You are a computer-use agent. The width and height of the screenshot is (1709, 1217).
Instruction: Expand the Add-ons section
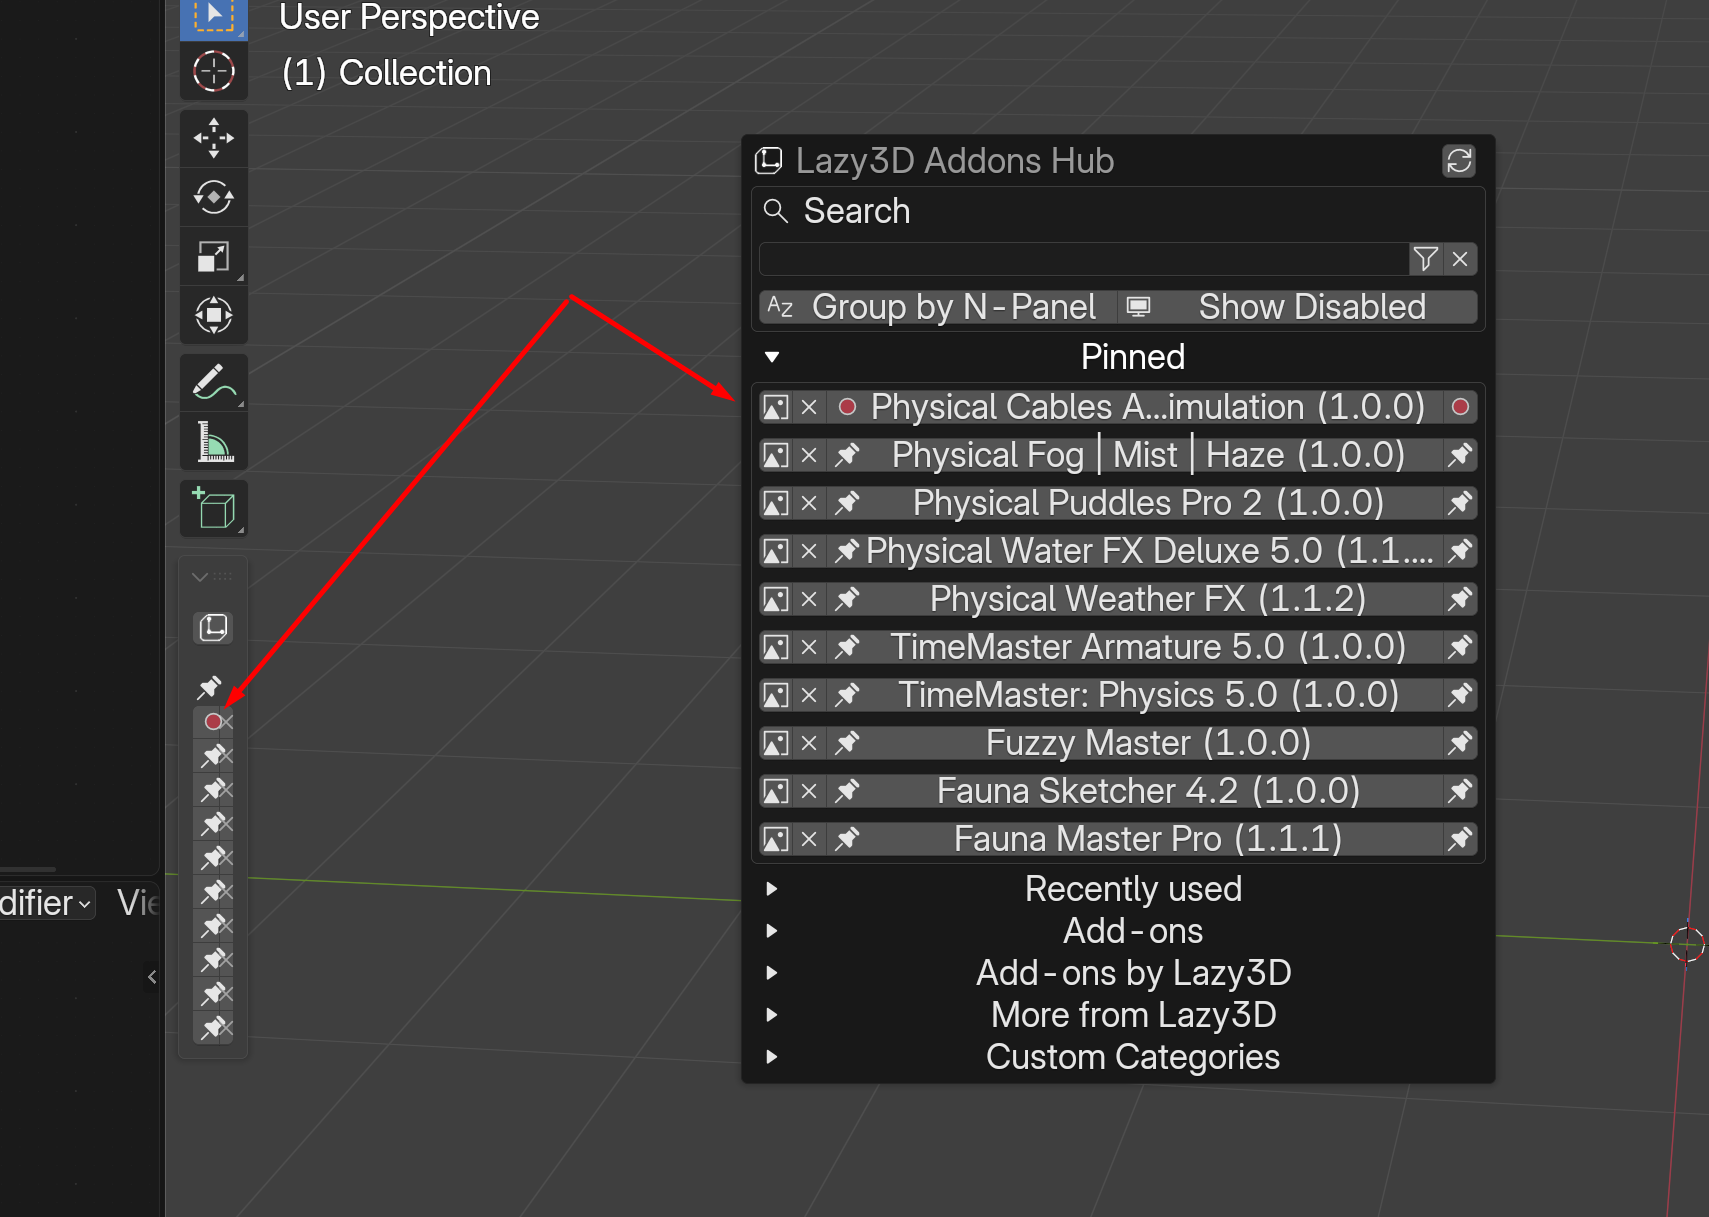[x=772, y=931]
